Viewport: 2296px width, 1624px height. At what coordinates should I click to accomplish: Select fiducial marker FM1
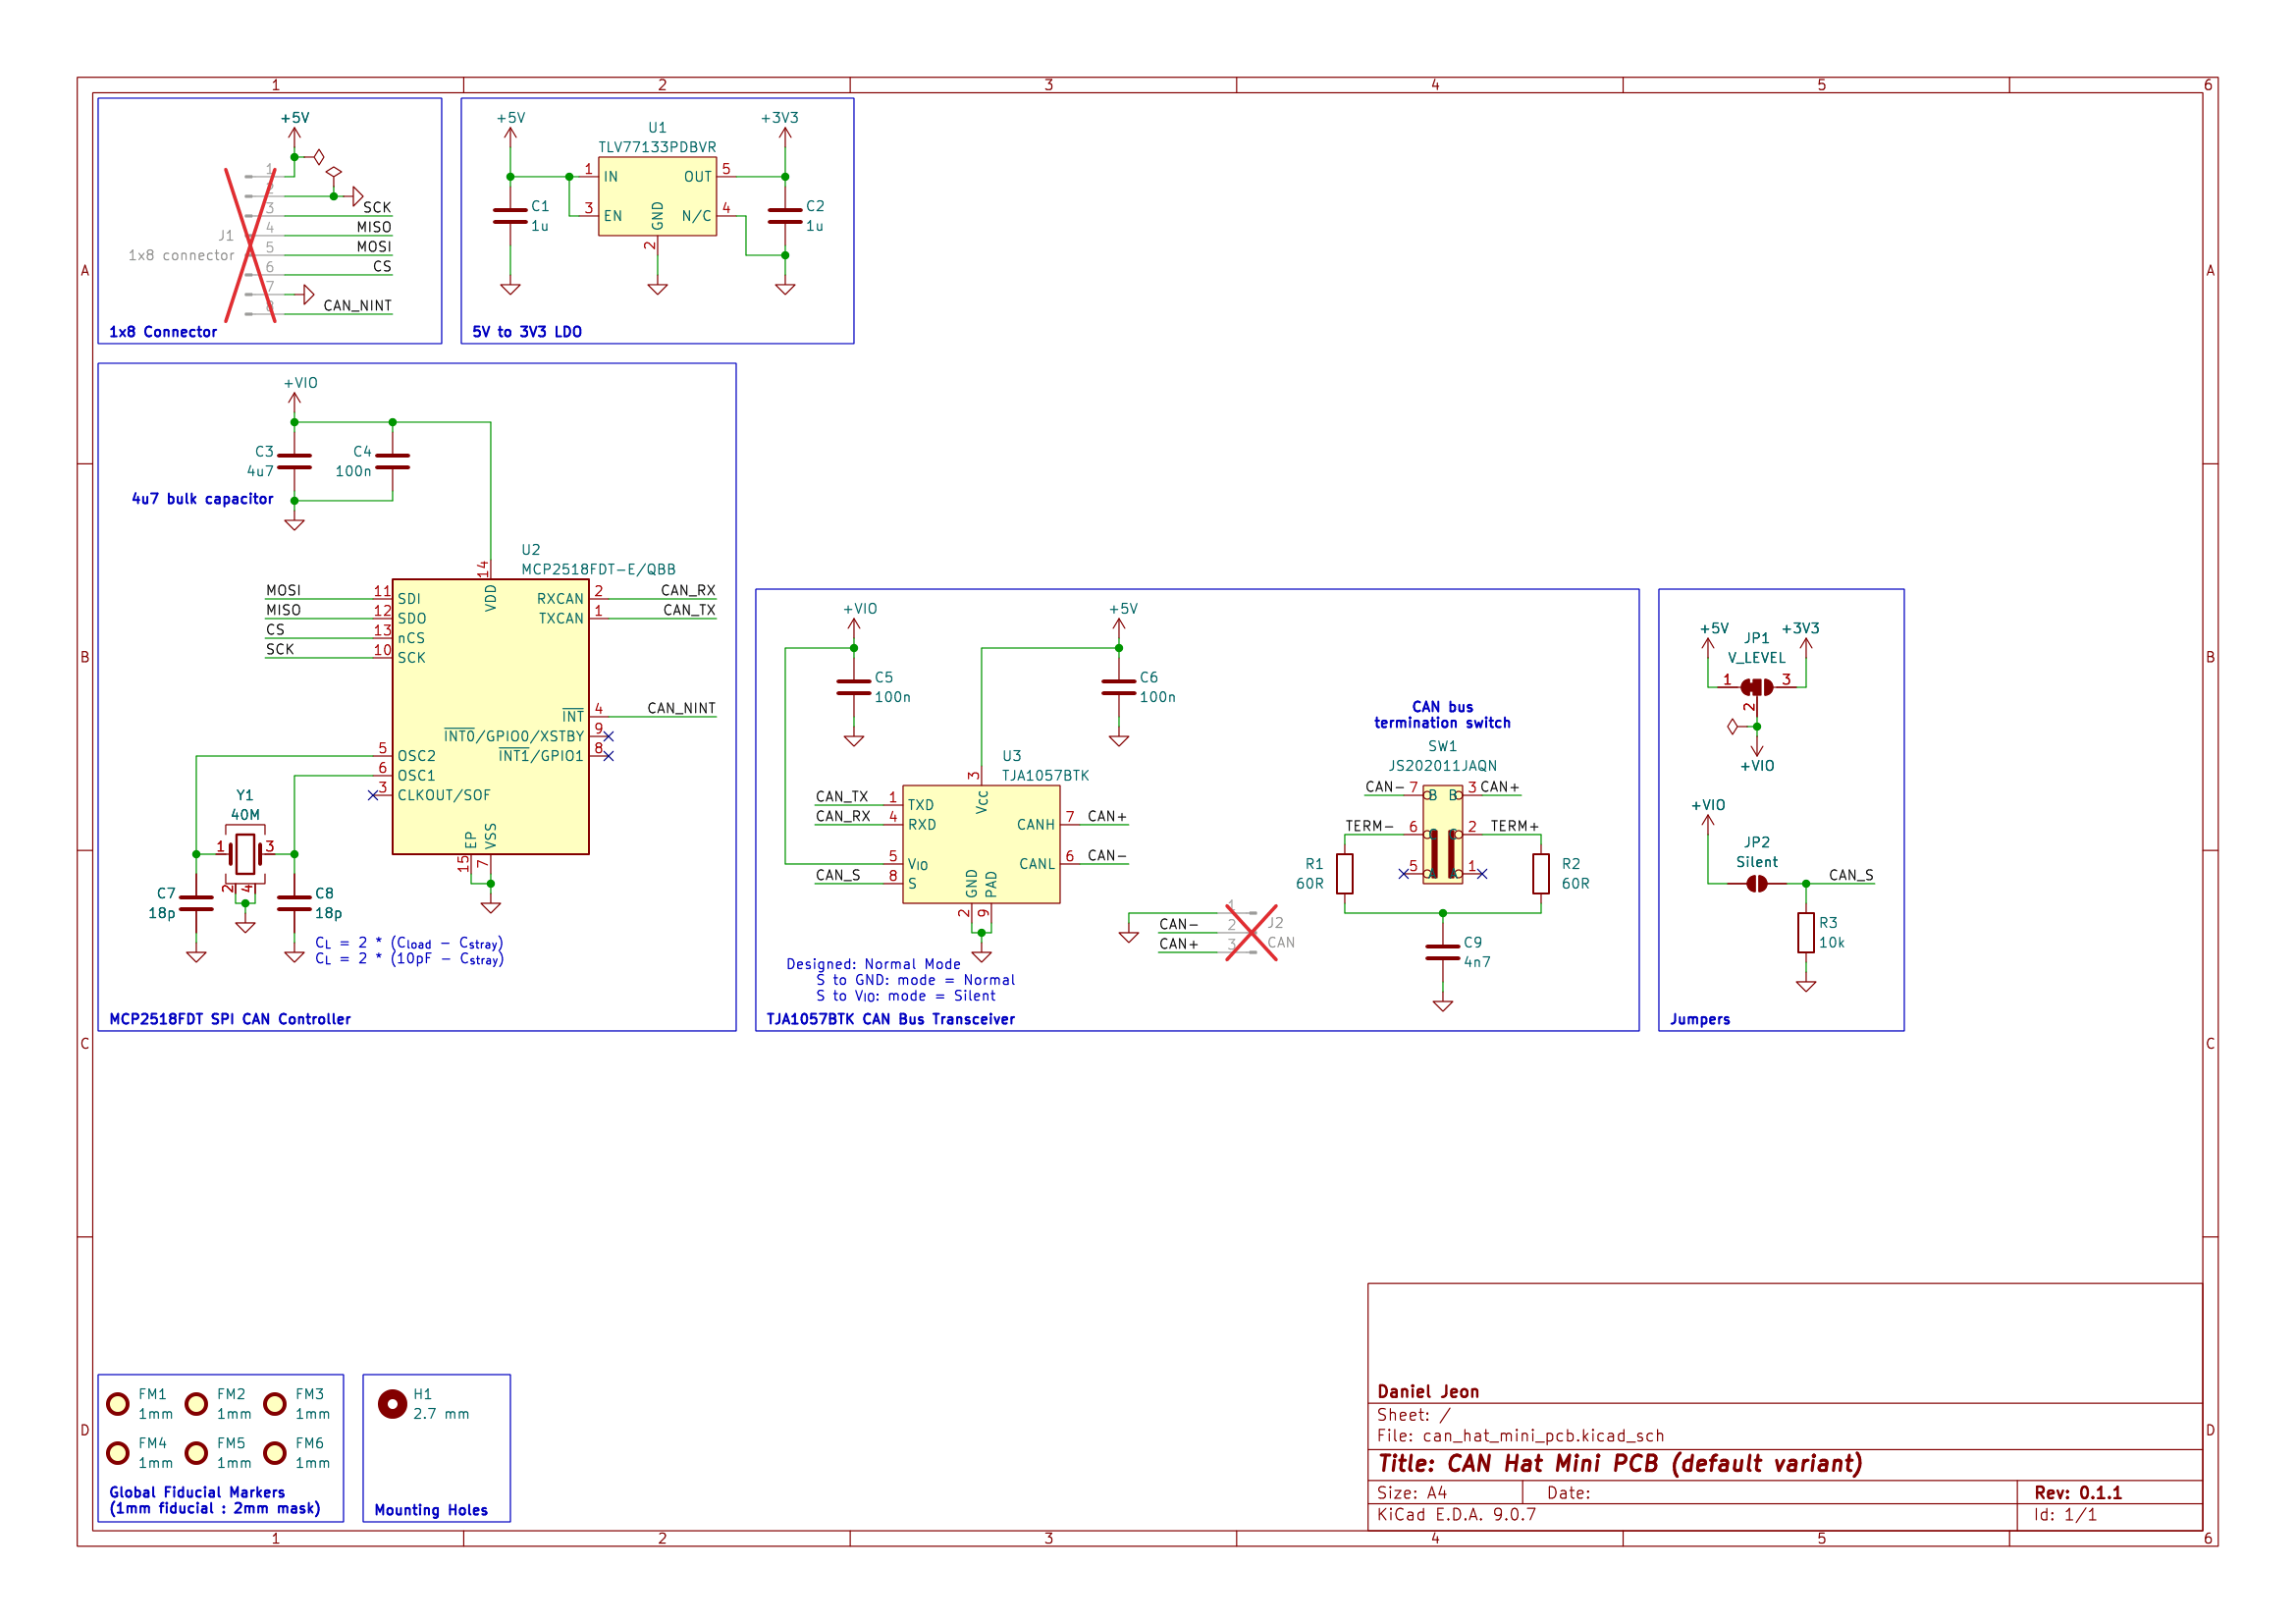(118, 1404)
